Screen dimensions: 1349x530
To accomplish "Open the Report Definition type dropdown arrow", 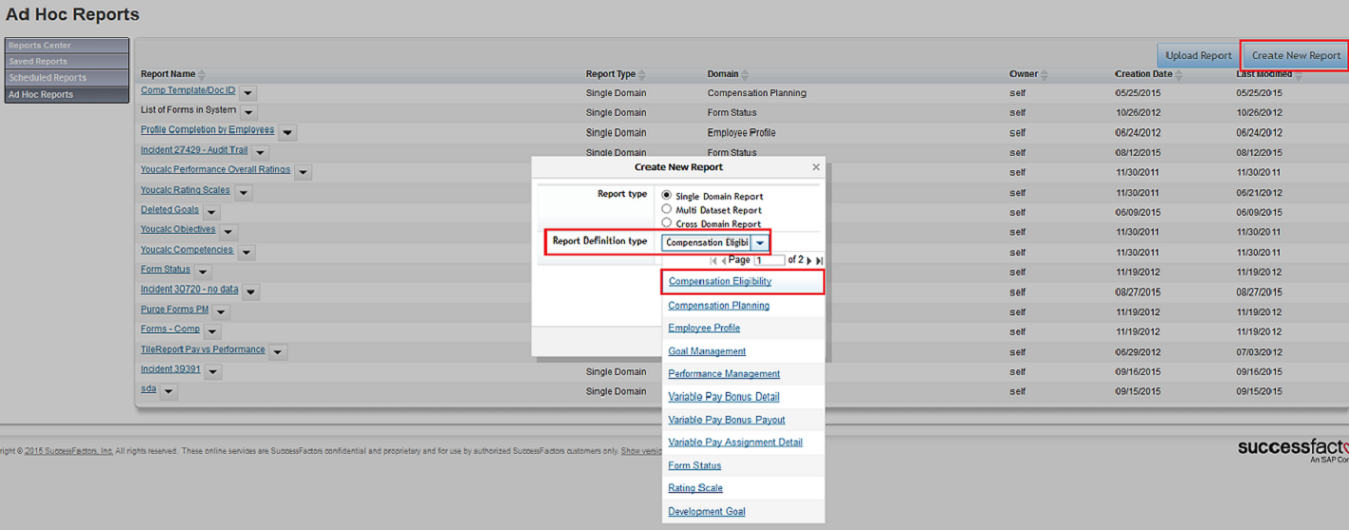I will (x=761, y=242).
